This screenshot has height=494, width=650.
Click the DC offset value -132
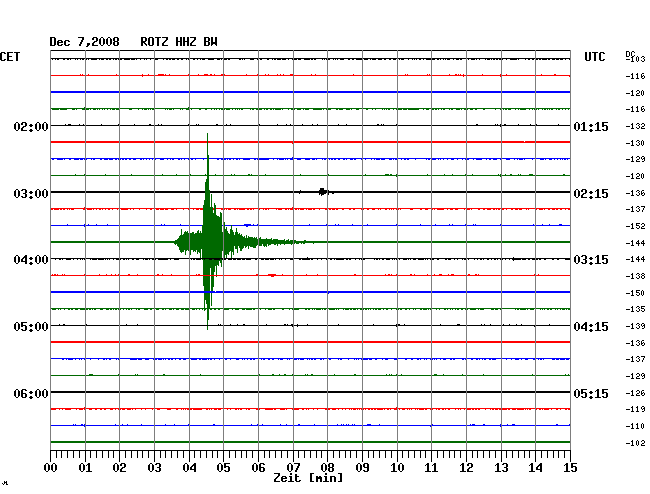(635, 126)
